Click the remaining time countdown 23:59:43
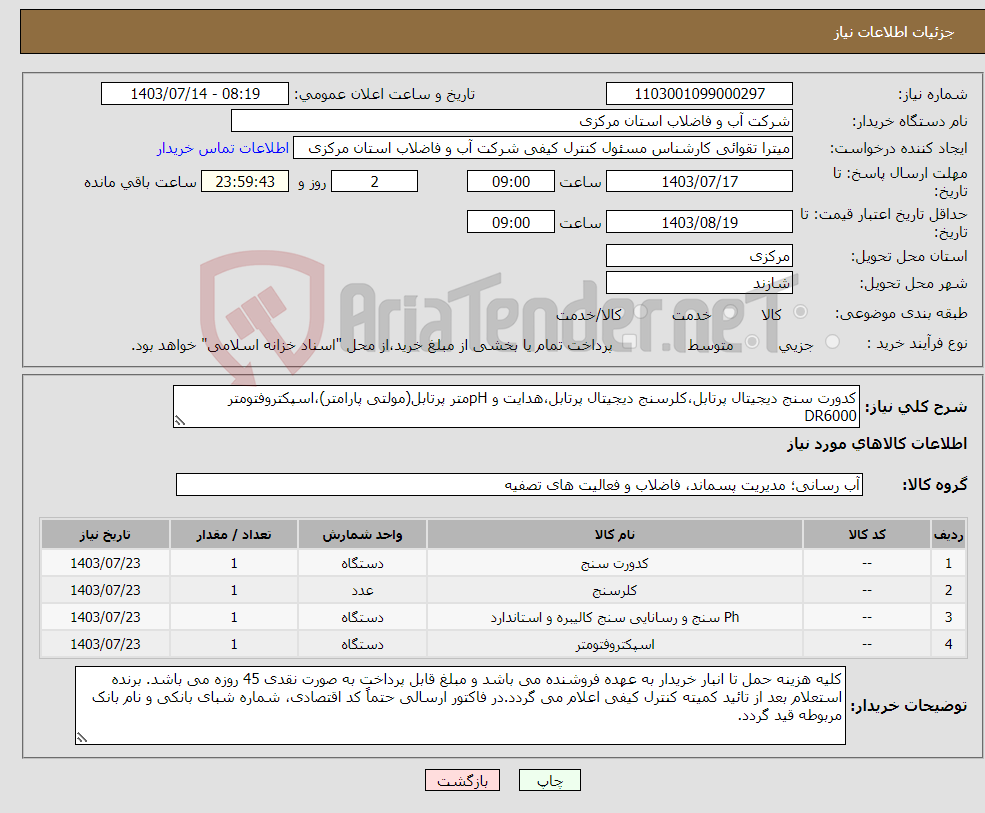Screen dimensions: 985x813 click(245, 182)
